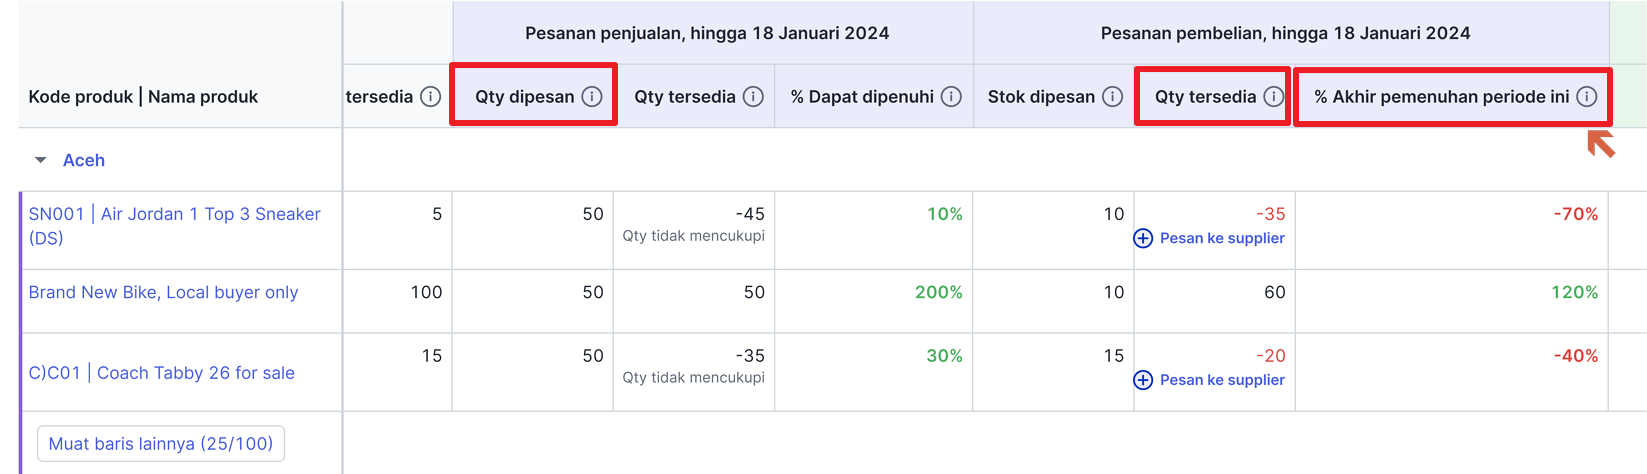1647x474 pixels.
Task: Open info for % Akhir pemenuhan periode ini
Action: [1586, 96]
